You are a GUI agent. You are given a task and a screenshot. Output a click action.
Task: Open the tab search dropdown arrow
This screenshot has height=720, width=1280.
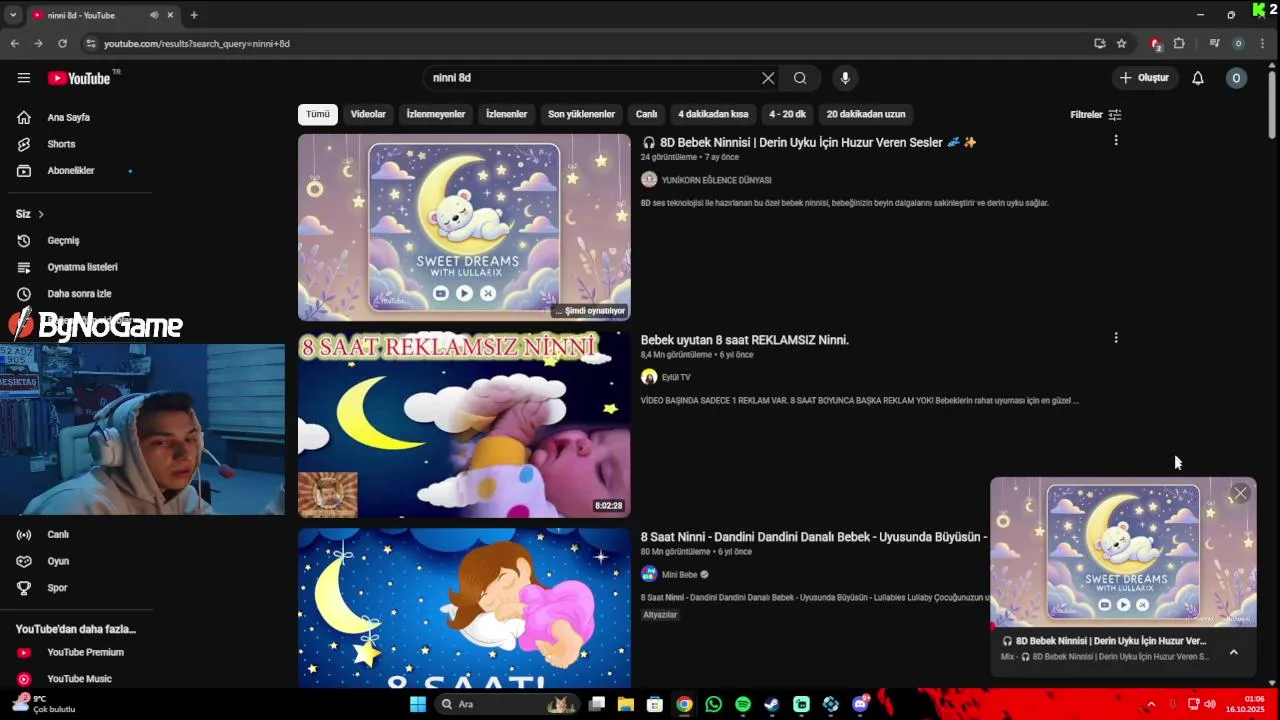click(x=13, y=15)
